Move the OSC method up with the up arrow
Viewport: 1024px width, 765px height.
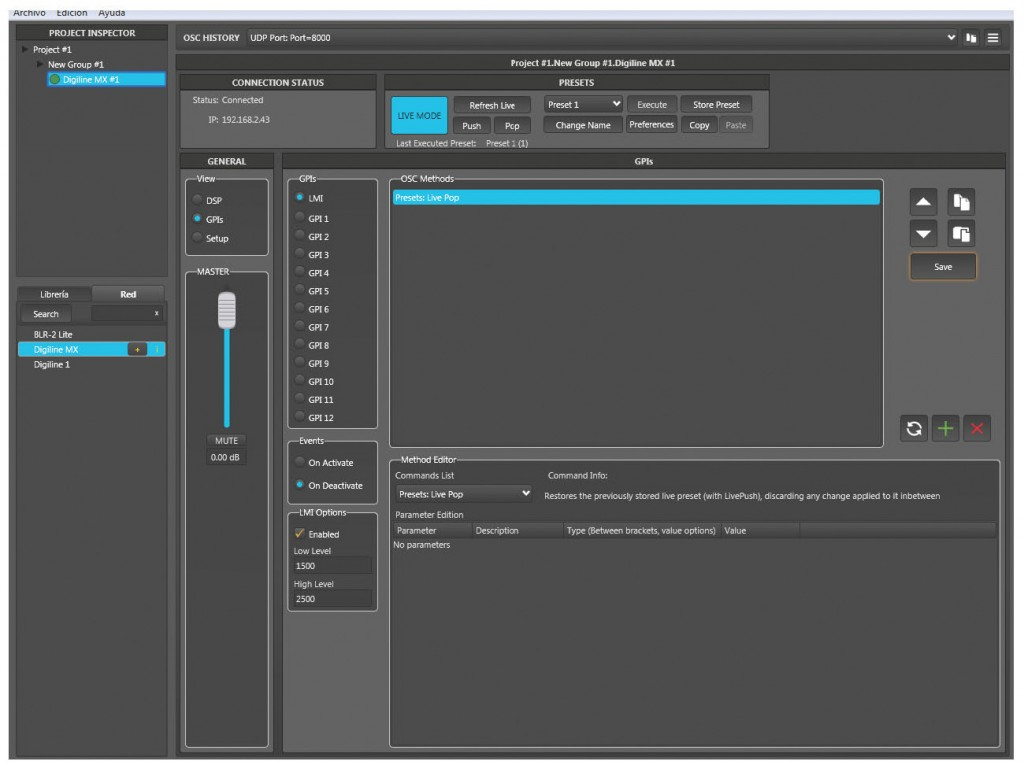pos(924,203)
